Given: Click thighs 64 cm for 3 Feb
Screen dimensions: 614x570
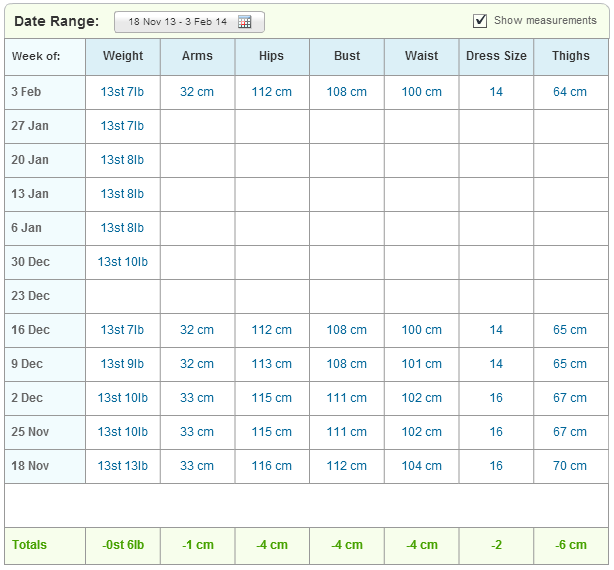Looking at the screenshot, I should click(570, 92).
